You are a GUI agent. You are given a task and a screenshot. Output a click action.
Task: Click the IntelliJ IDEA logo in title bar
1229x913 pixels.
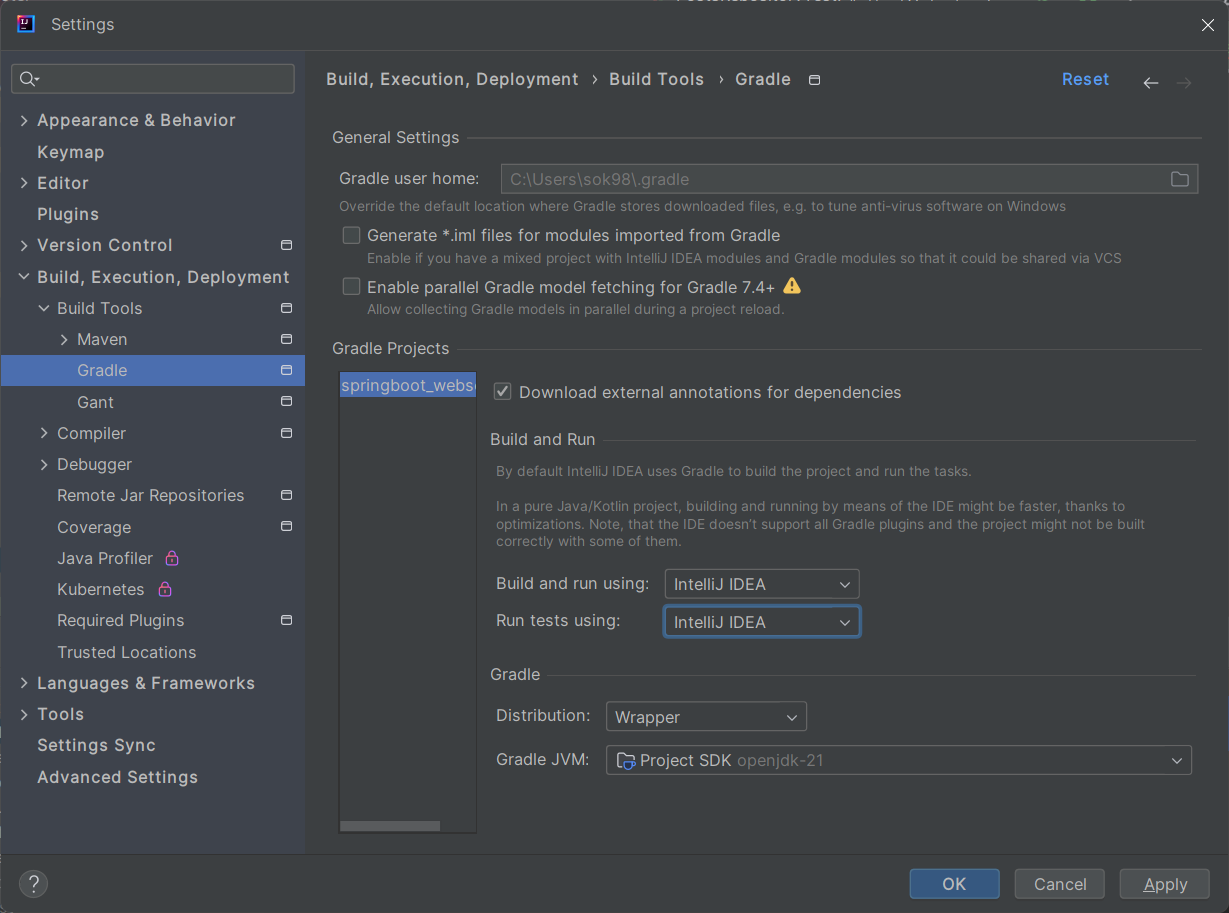[27, 24]
